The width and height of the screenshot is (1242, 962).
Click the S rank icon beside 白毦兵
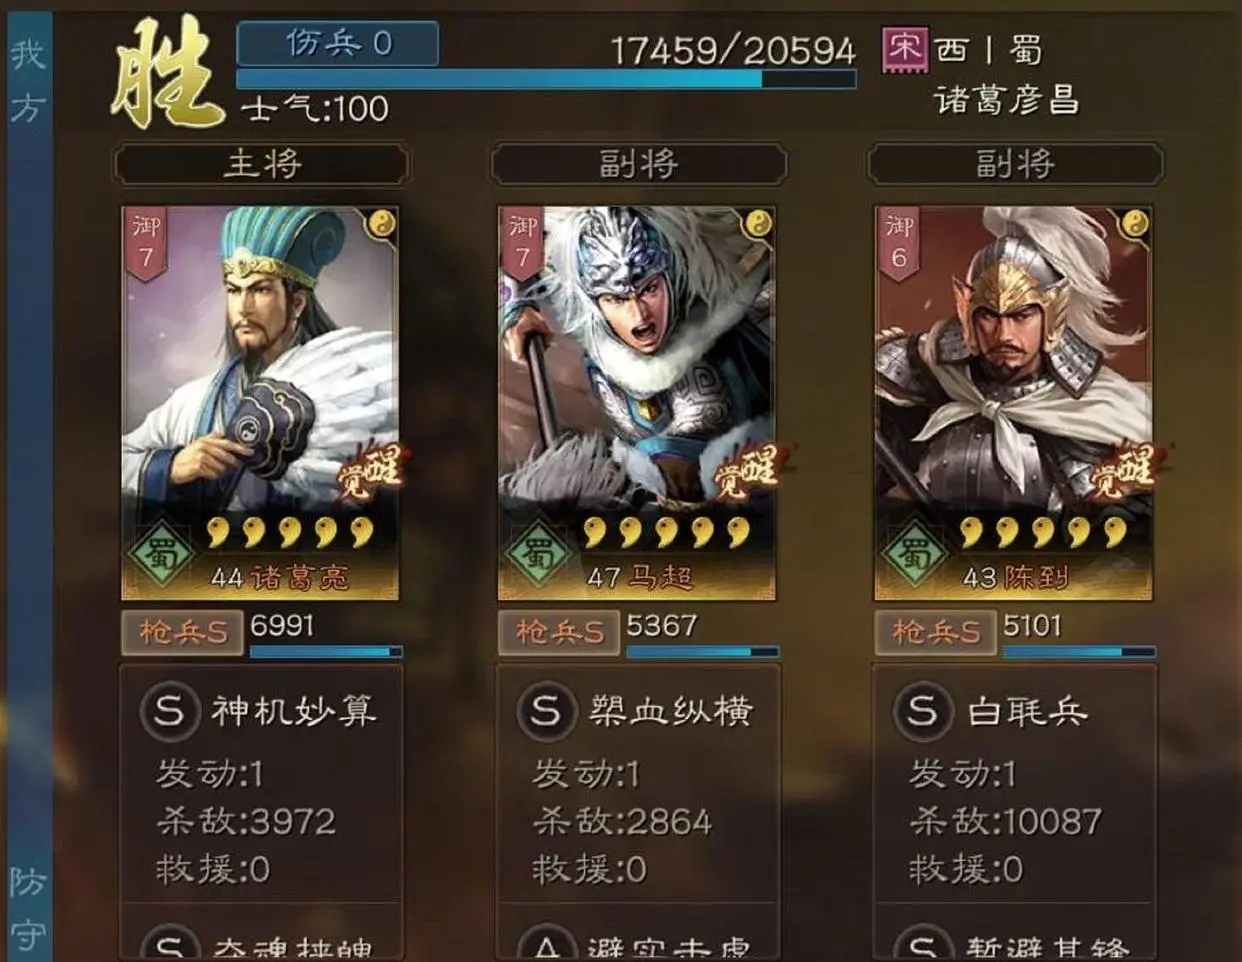click(922, 711)
